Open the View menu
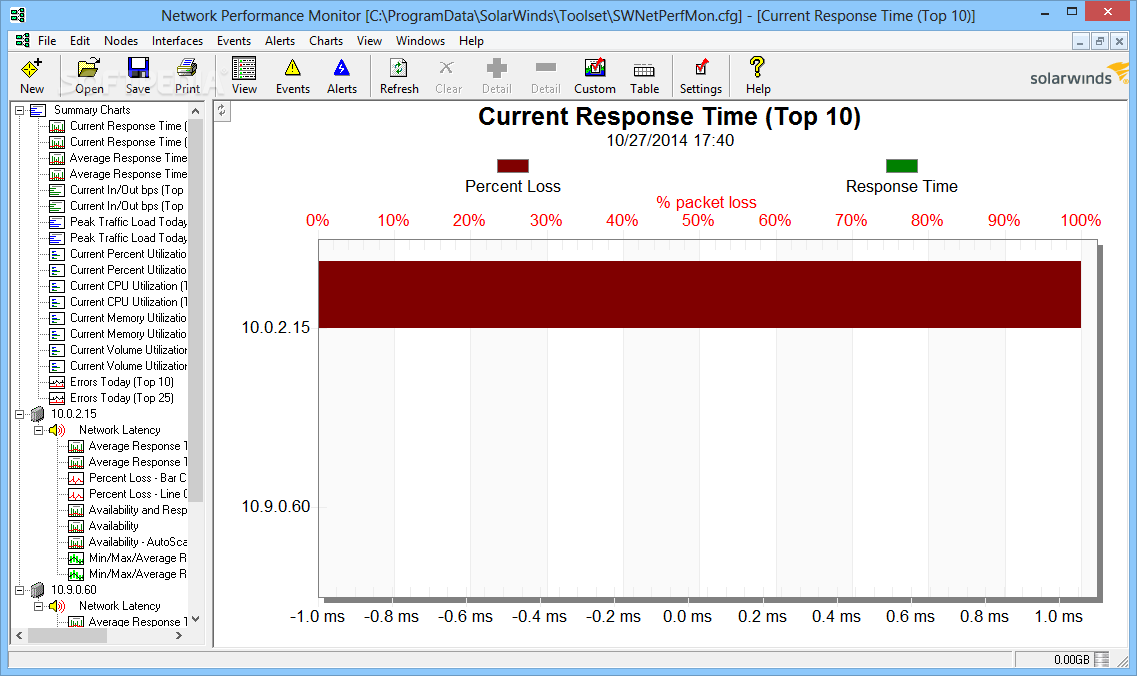Screen dimensions: 1137x676 pyautogui.click(x=369, y=41)
